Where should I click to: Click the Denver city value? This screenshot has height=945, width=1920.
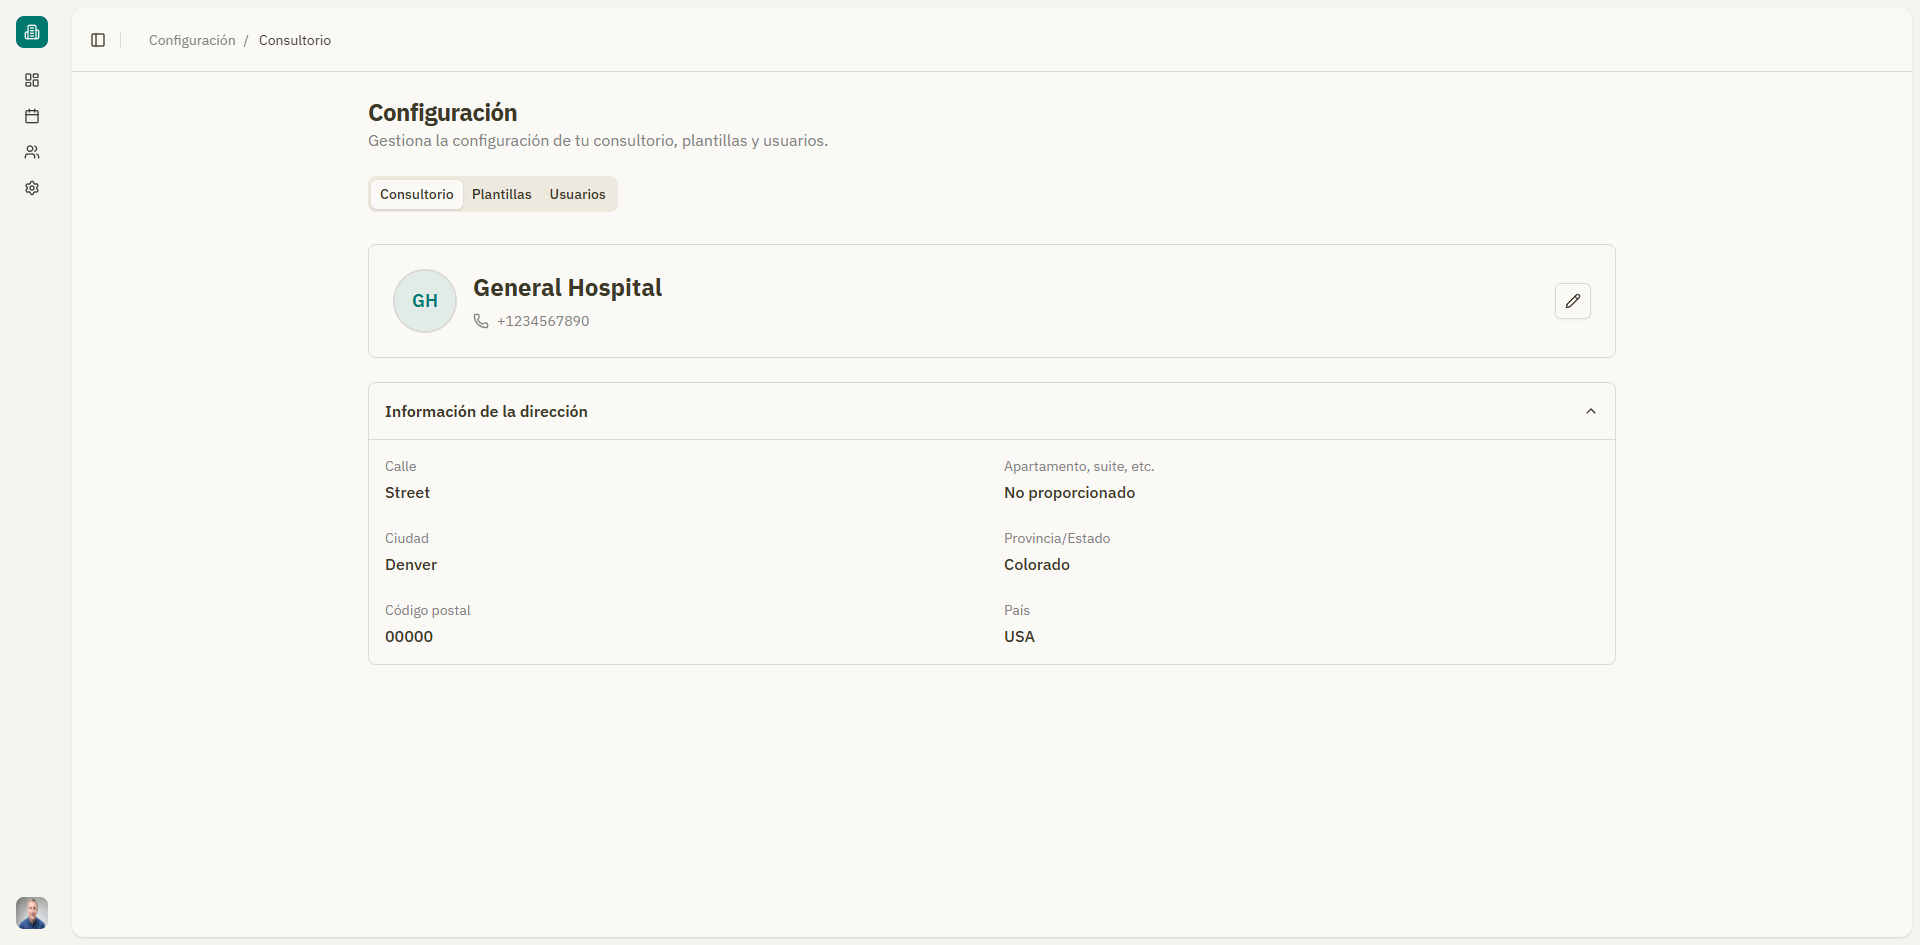pos(411,565)
